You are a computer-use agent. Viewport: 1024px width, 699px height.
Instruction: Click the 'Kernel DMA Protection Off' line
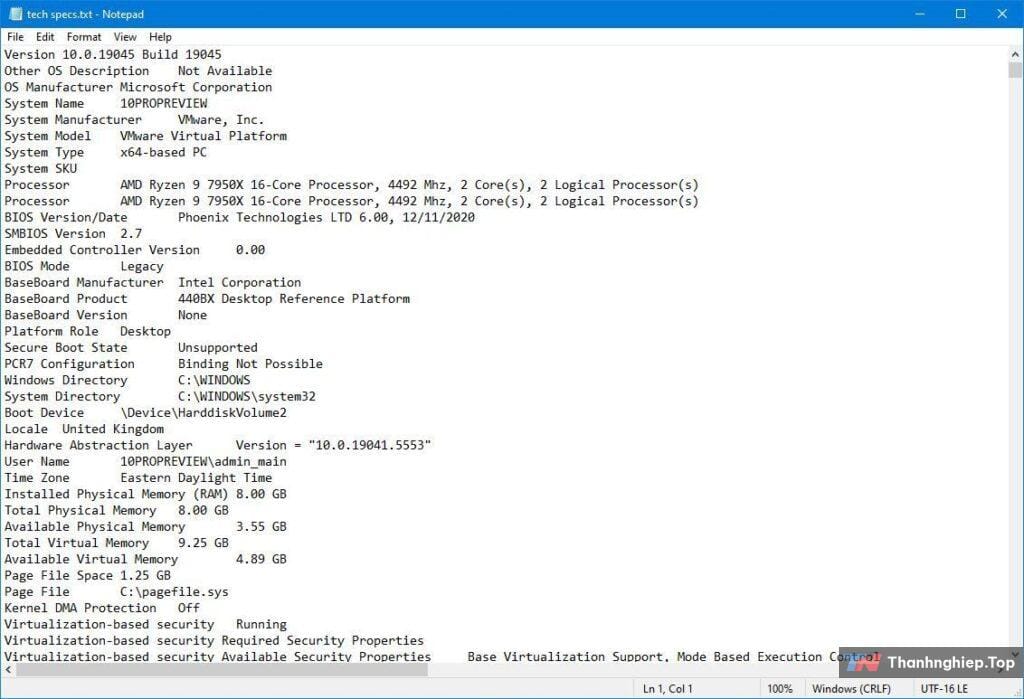tap(102, 608)
